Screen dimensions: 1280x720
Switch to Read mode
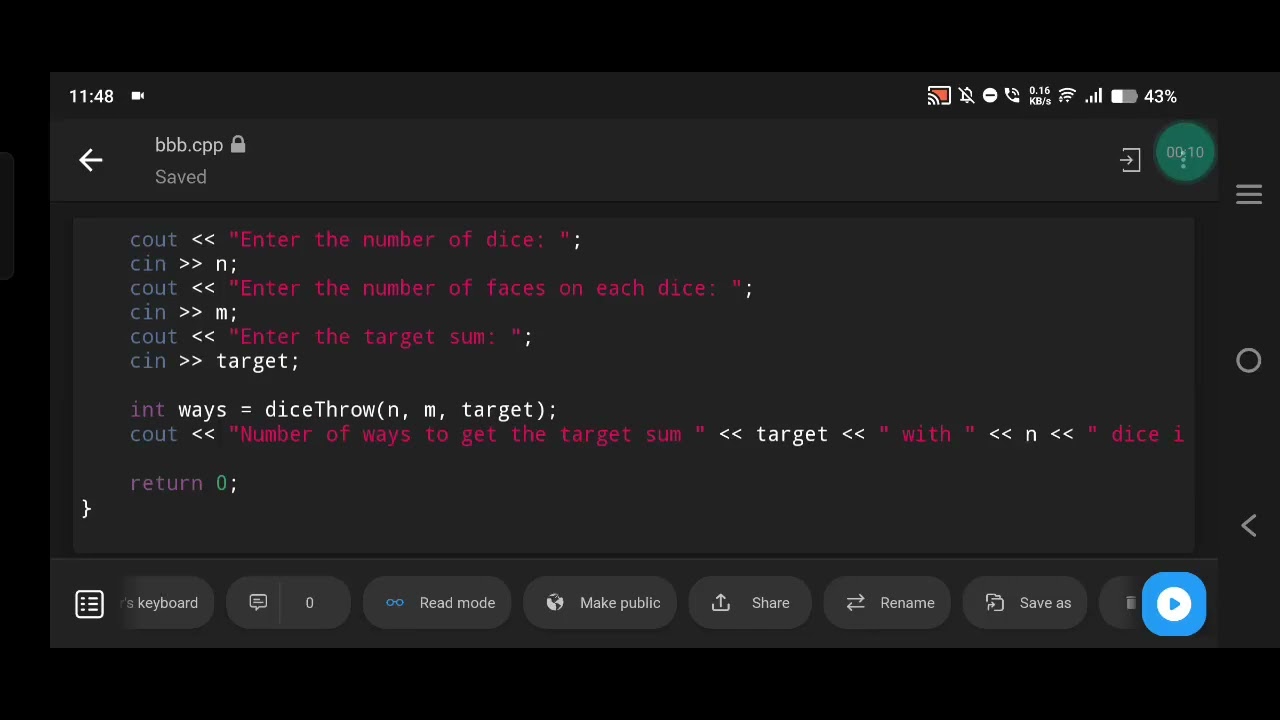pyautogui.click(x=437, y=603)
